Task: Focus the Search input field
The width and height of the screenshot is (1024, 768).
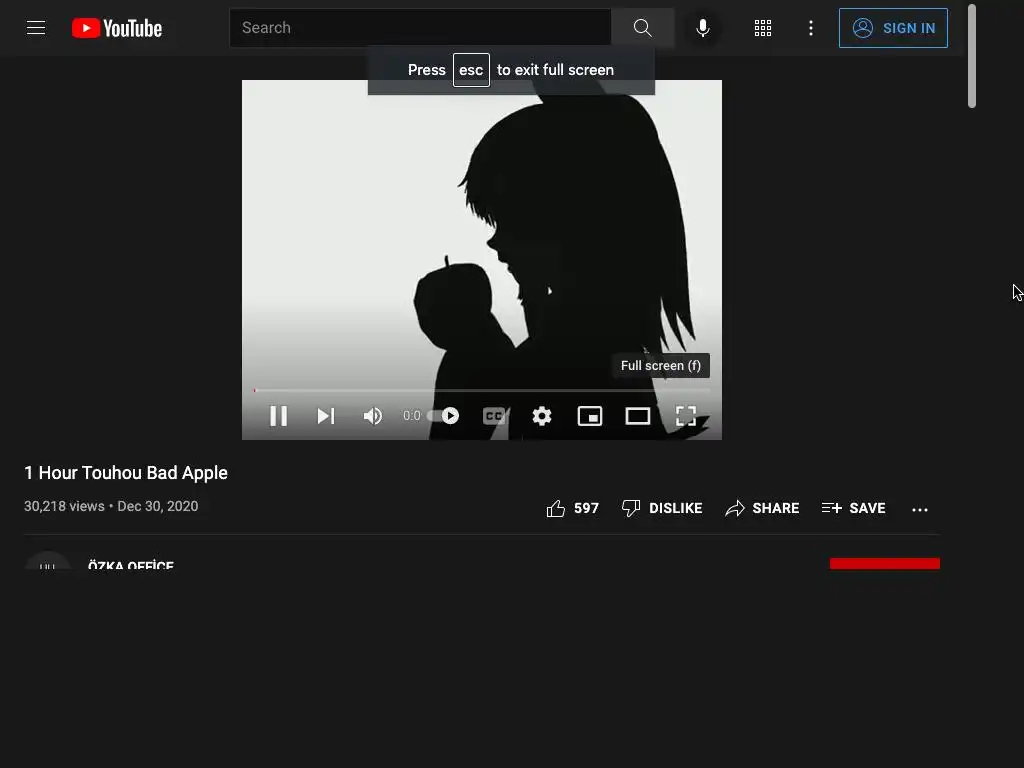Action: [x=420, y=27]
